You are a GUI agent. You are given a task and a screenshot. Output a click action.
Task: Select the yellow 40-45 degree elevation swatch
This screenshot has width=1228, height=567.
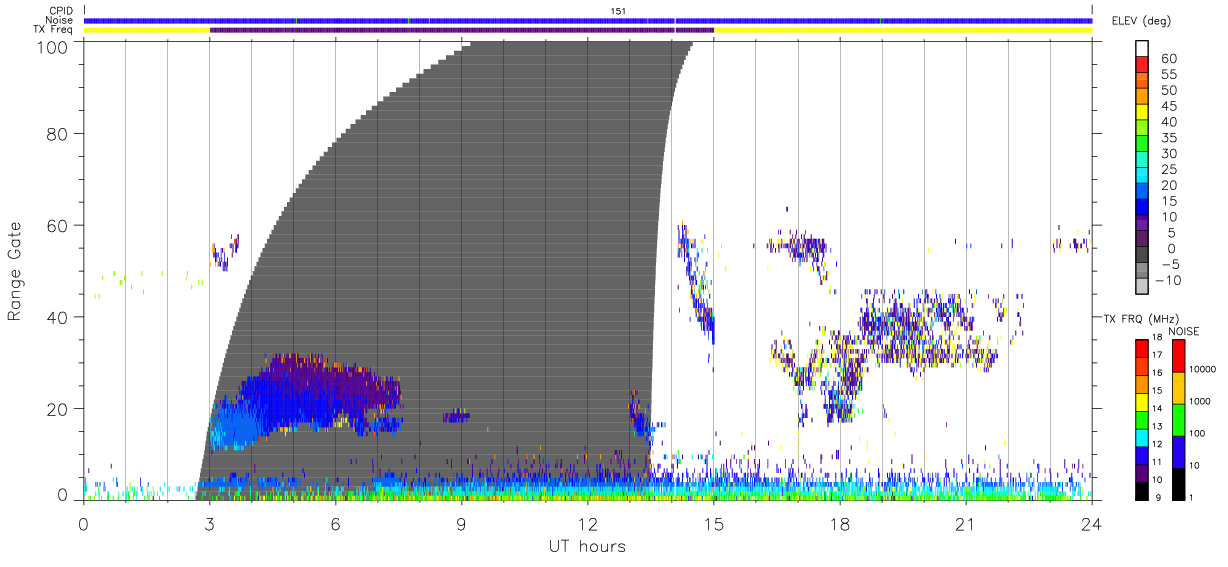click(1142, 112)
